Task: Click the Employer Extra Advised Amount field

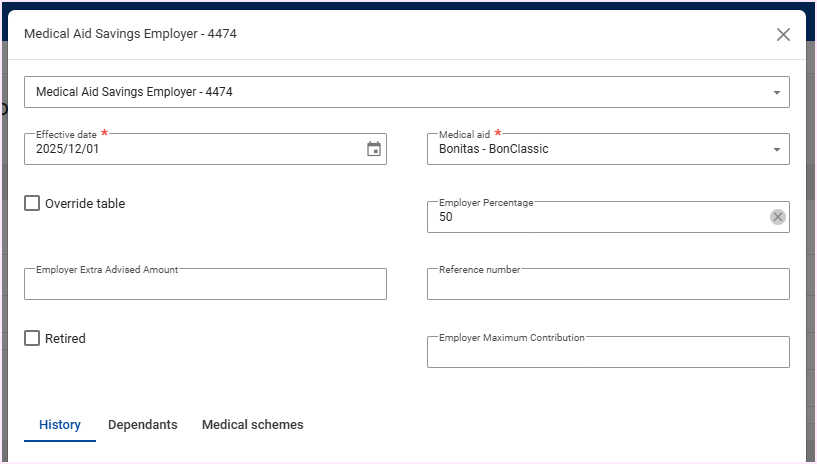Action: (205, 285)
